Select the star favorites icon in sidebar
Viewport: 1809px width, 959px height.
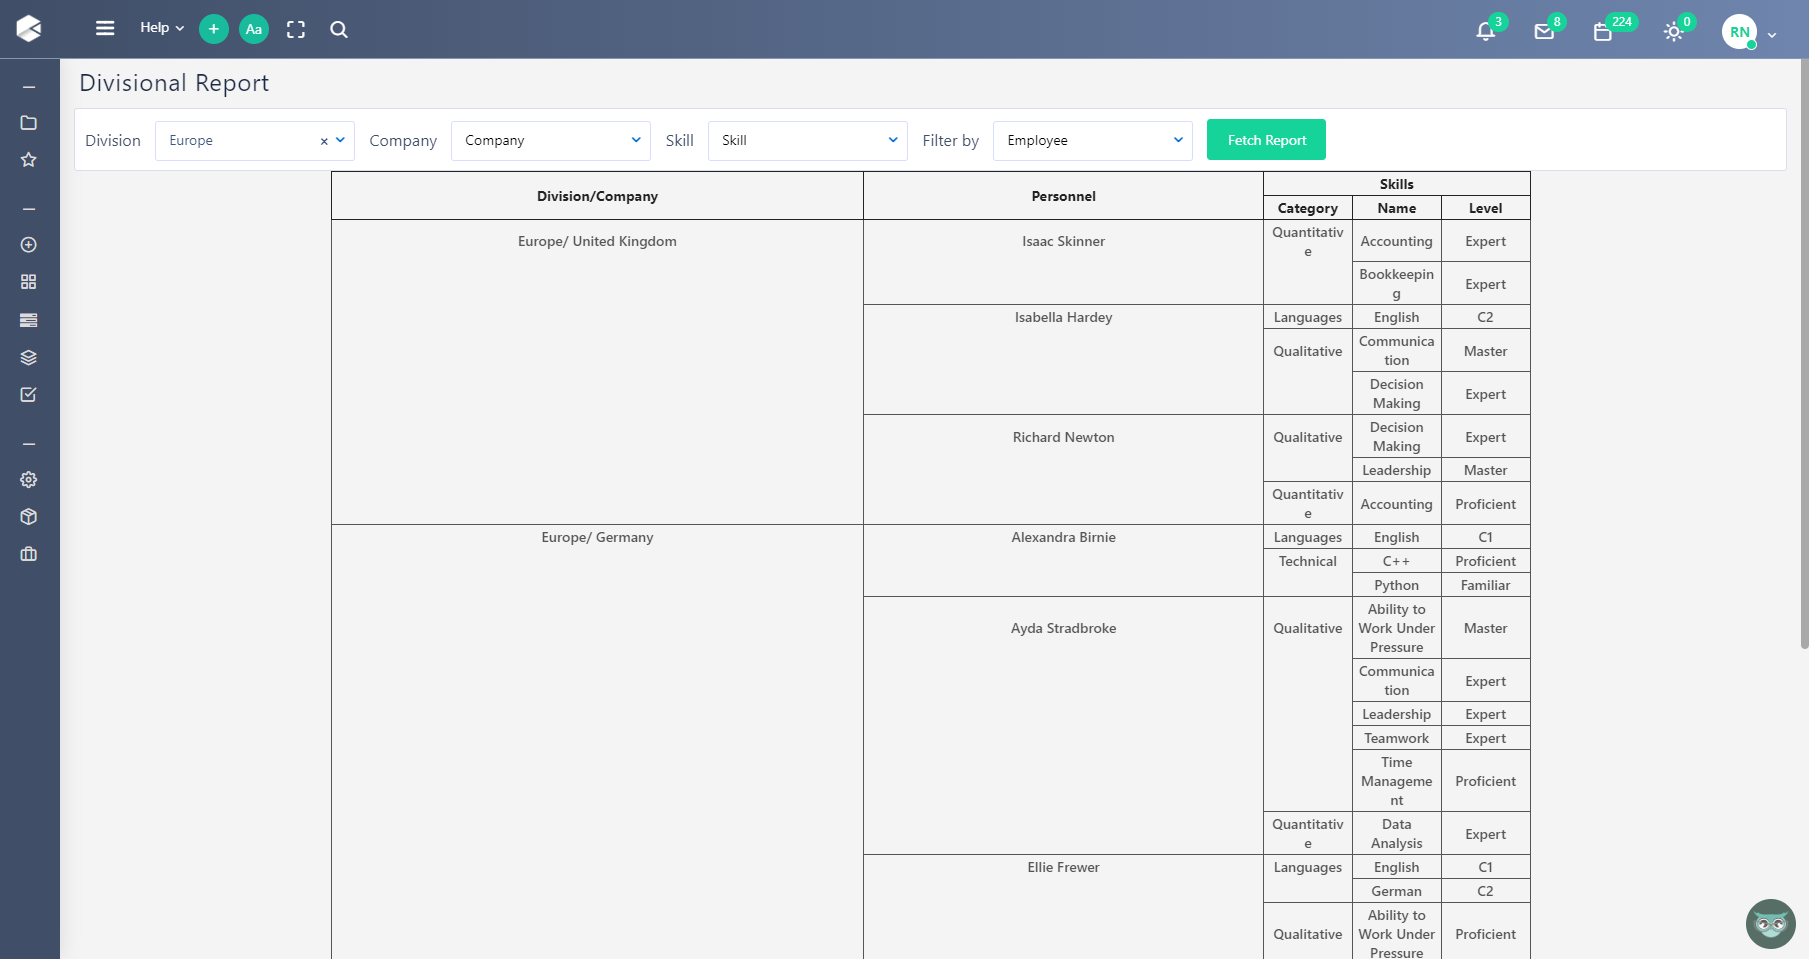(29, 159)
